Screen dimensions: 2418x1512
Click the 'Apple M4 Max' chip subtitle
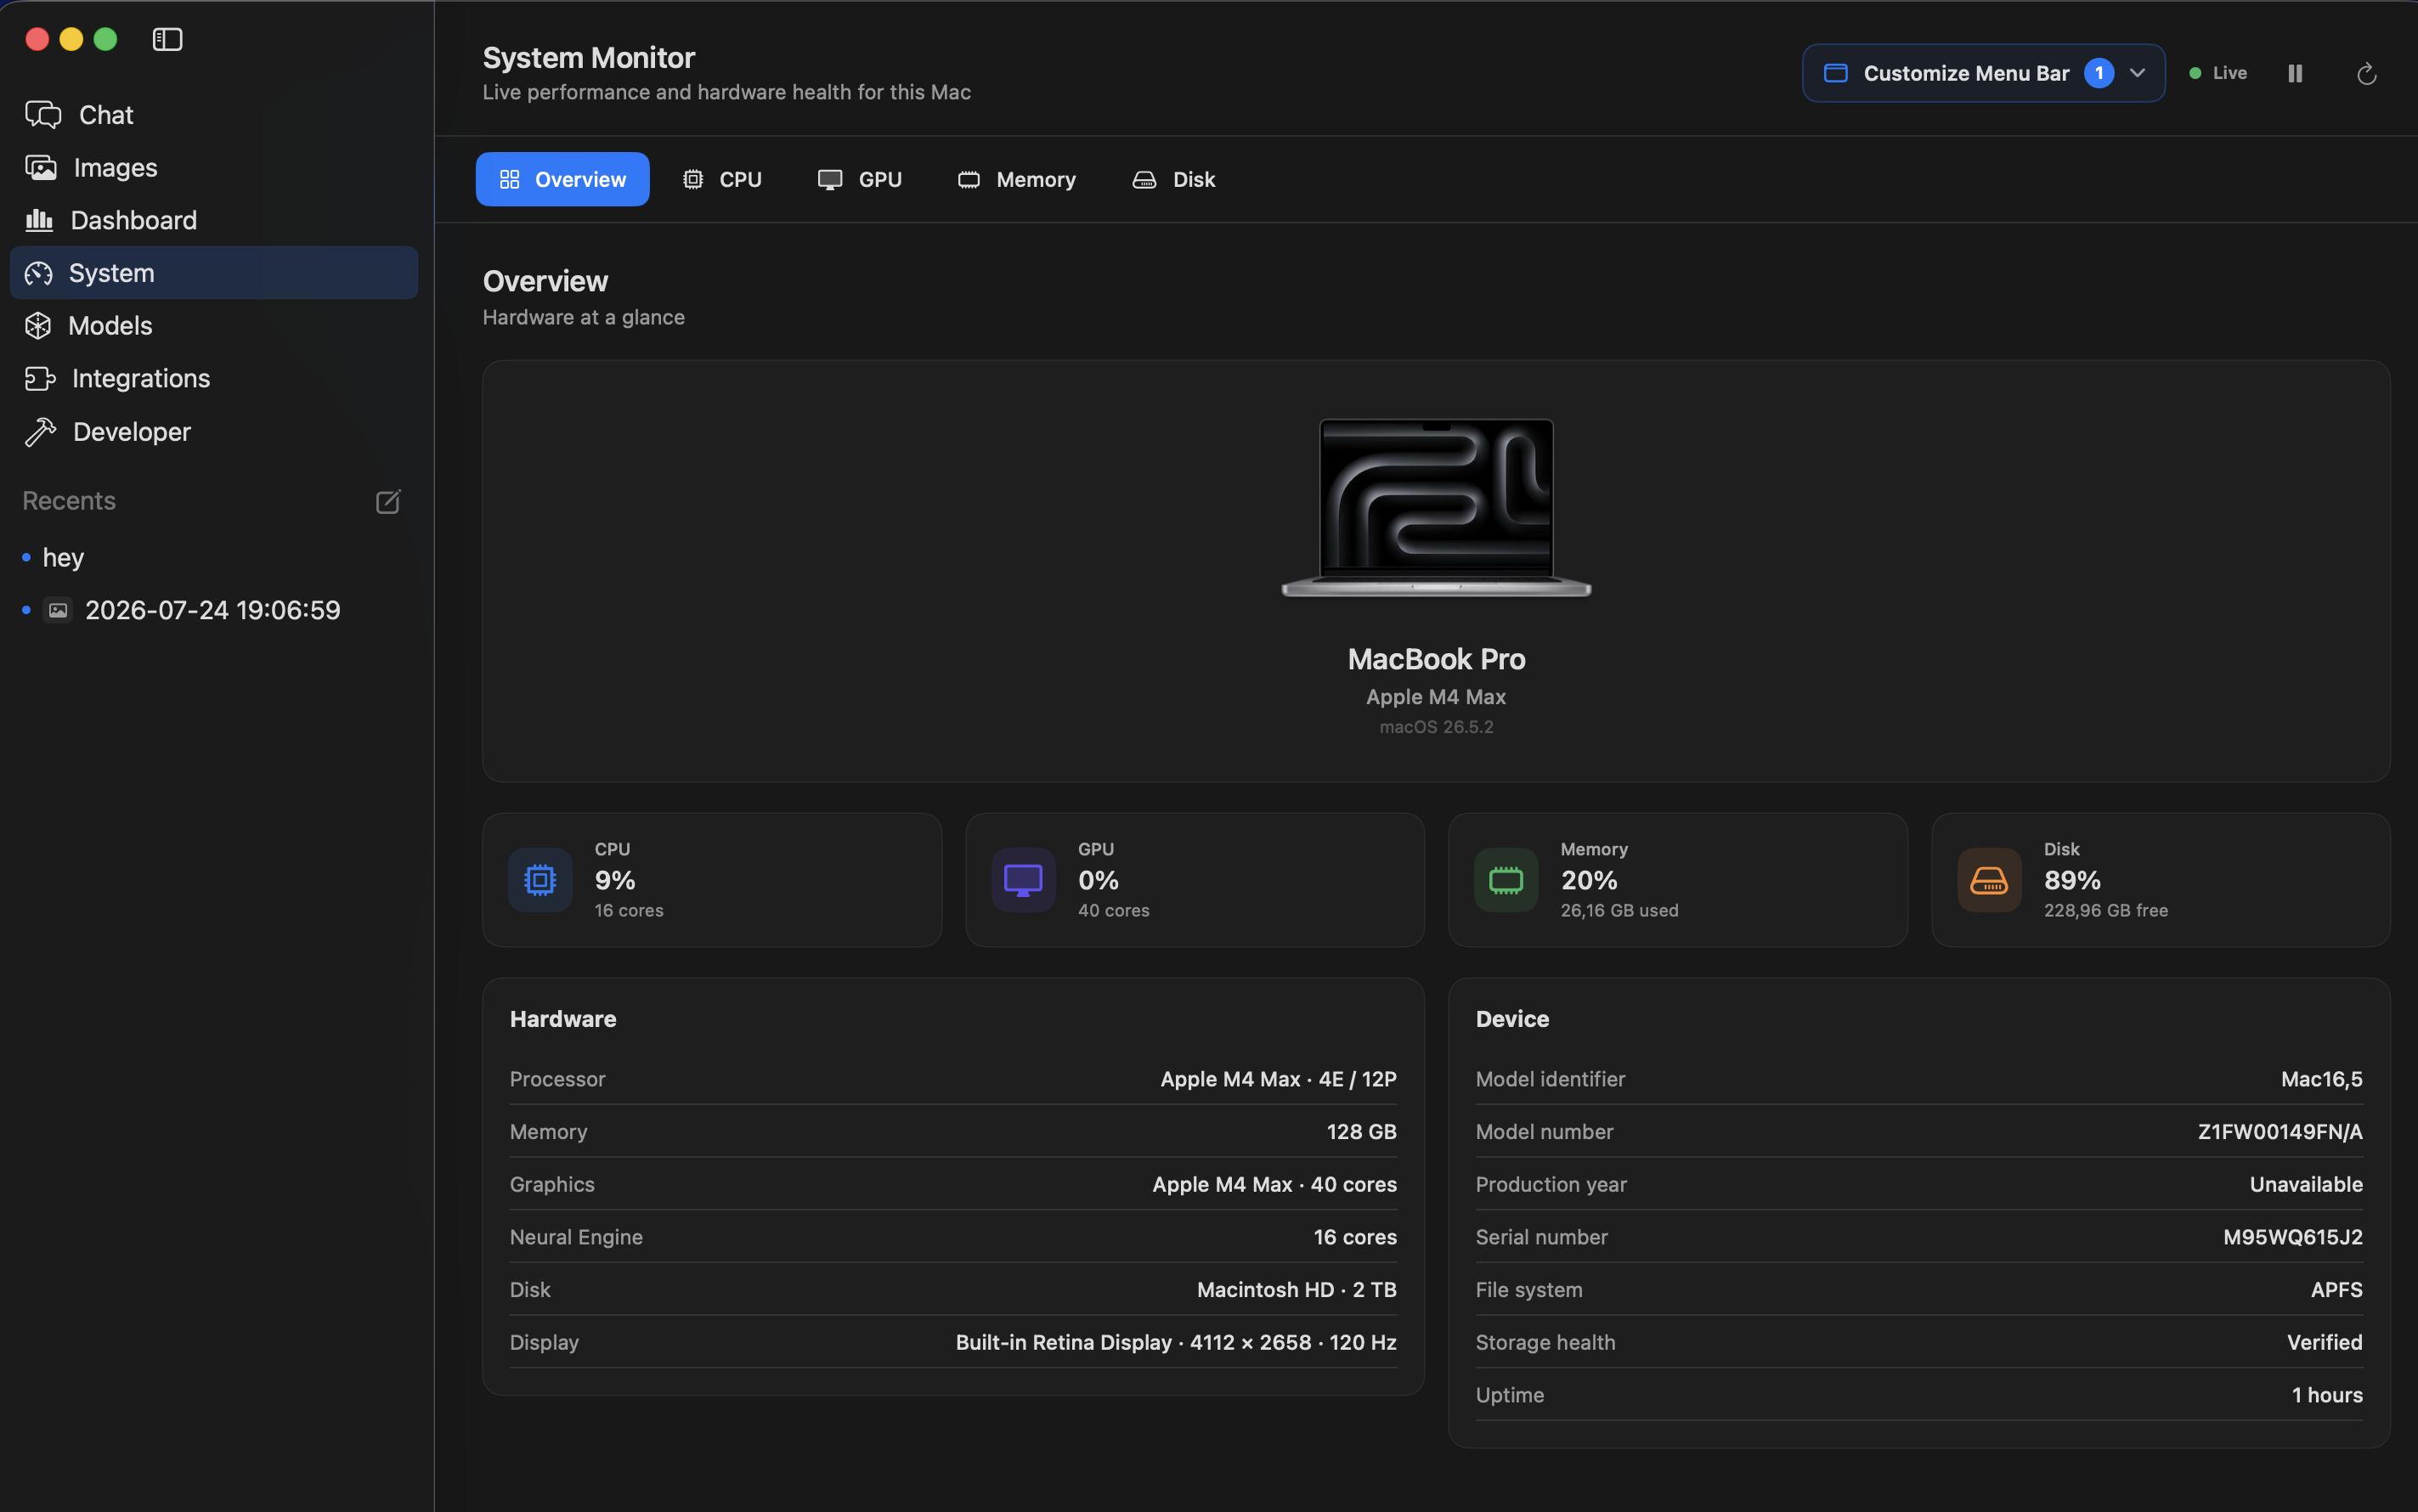pyautogui.click(x=1436, y=697)
